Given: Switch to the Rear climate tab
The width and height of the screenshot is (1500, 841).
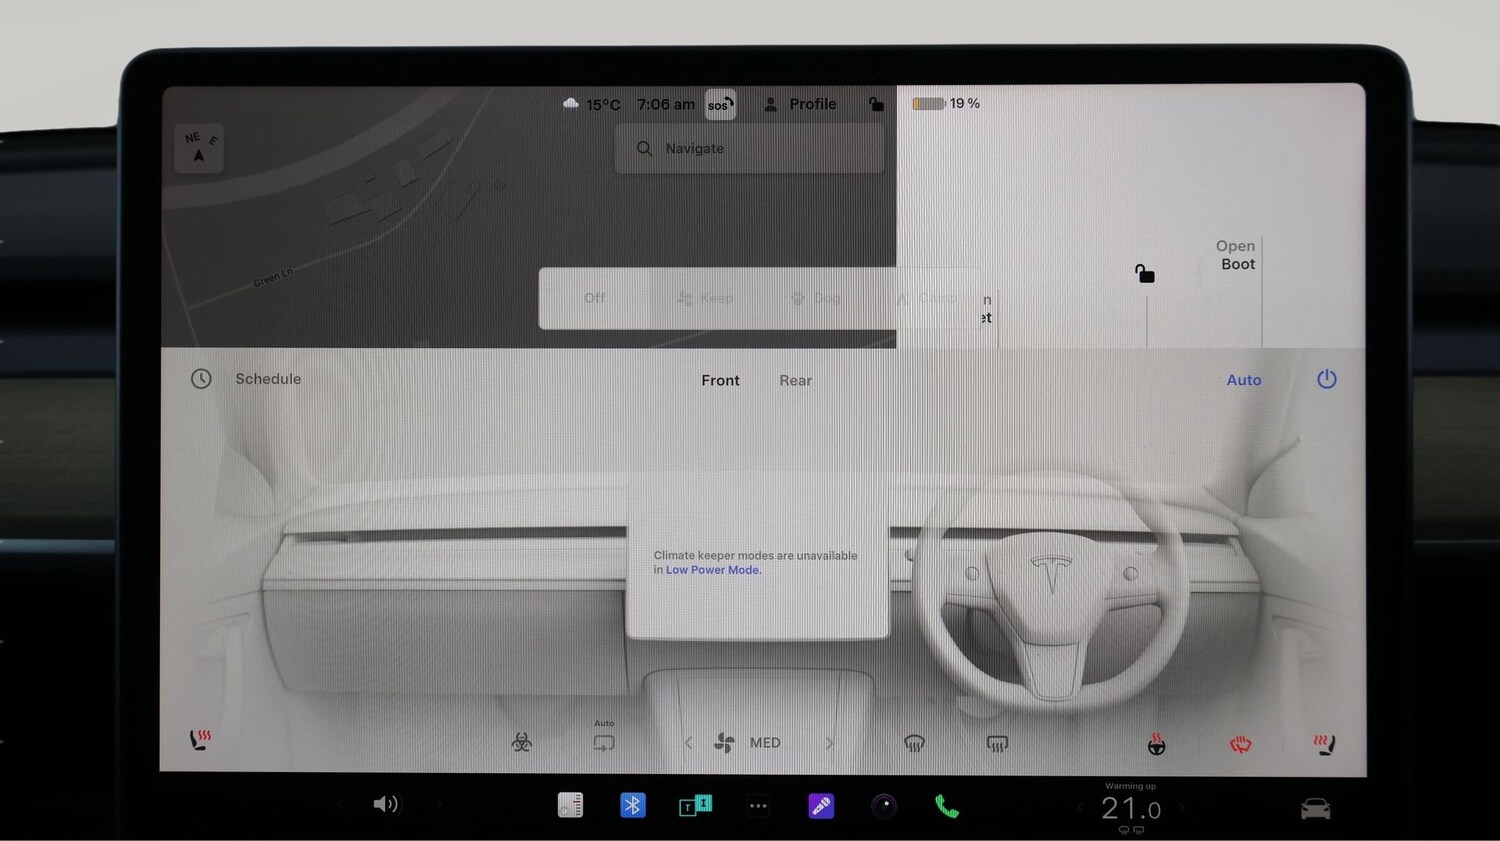Looking at the screenshot, I should (795, 380).
